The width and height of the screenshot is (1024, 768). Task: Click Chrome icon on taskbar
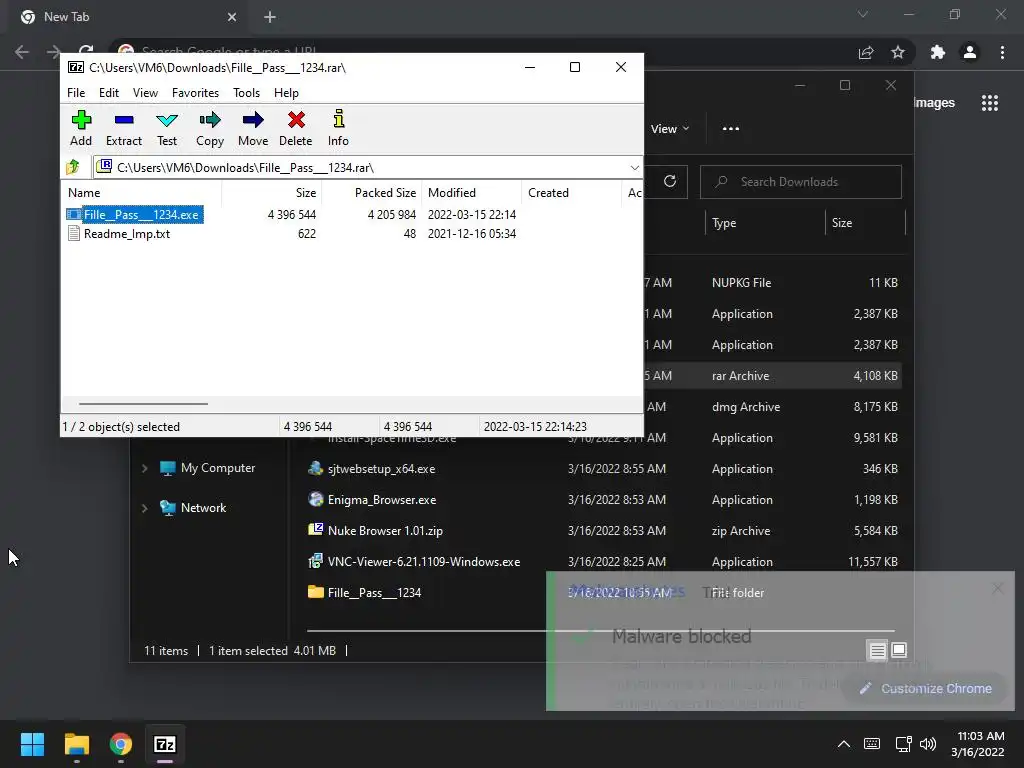pos(121,744)
